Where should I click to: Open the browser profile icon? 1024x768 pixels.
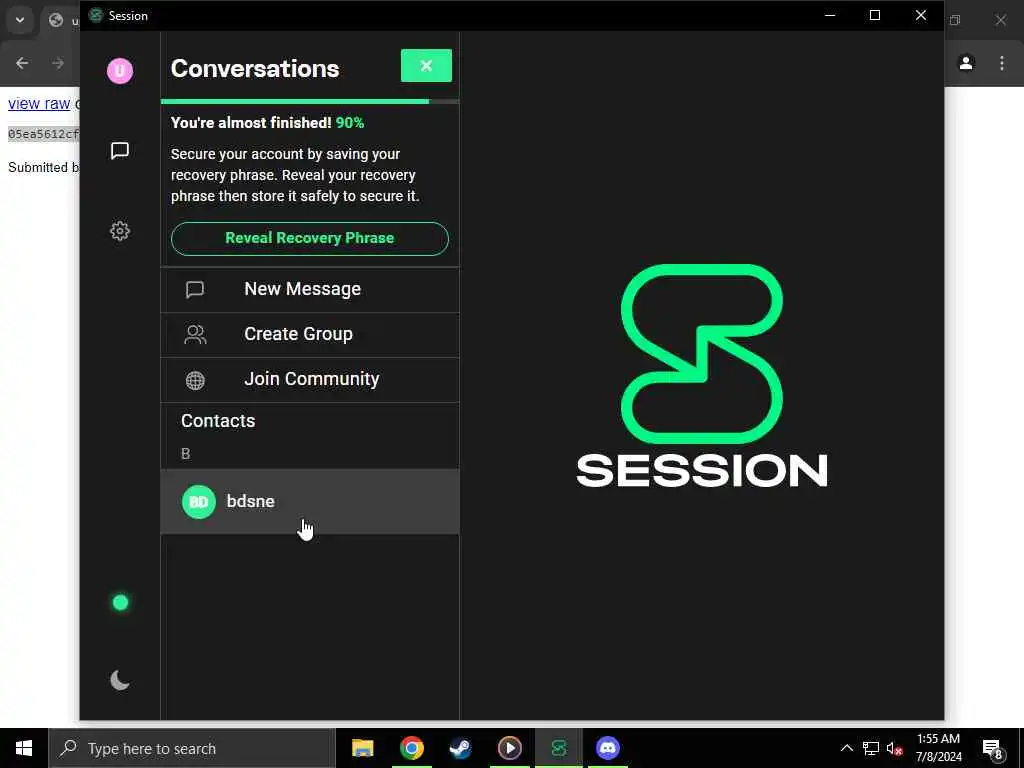(966, 63)
